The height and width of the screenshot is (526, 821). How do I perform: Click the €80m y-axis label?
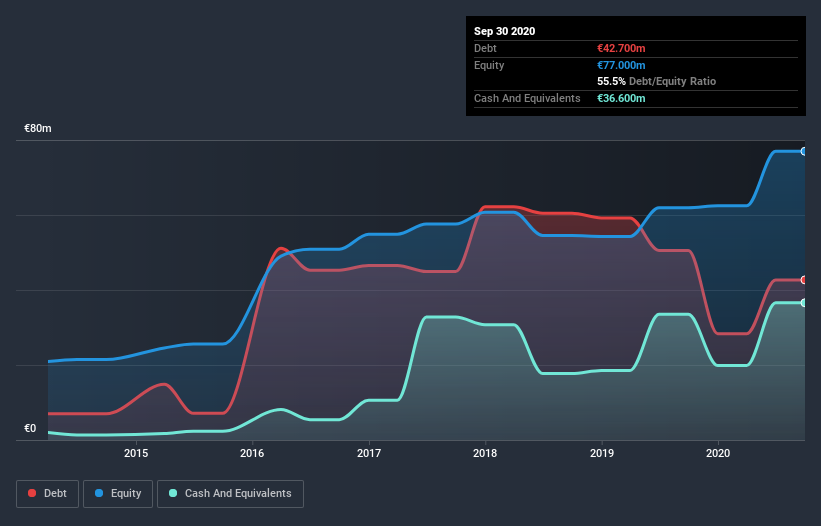point(38,128)
